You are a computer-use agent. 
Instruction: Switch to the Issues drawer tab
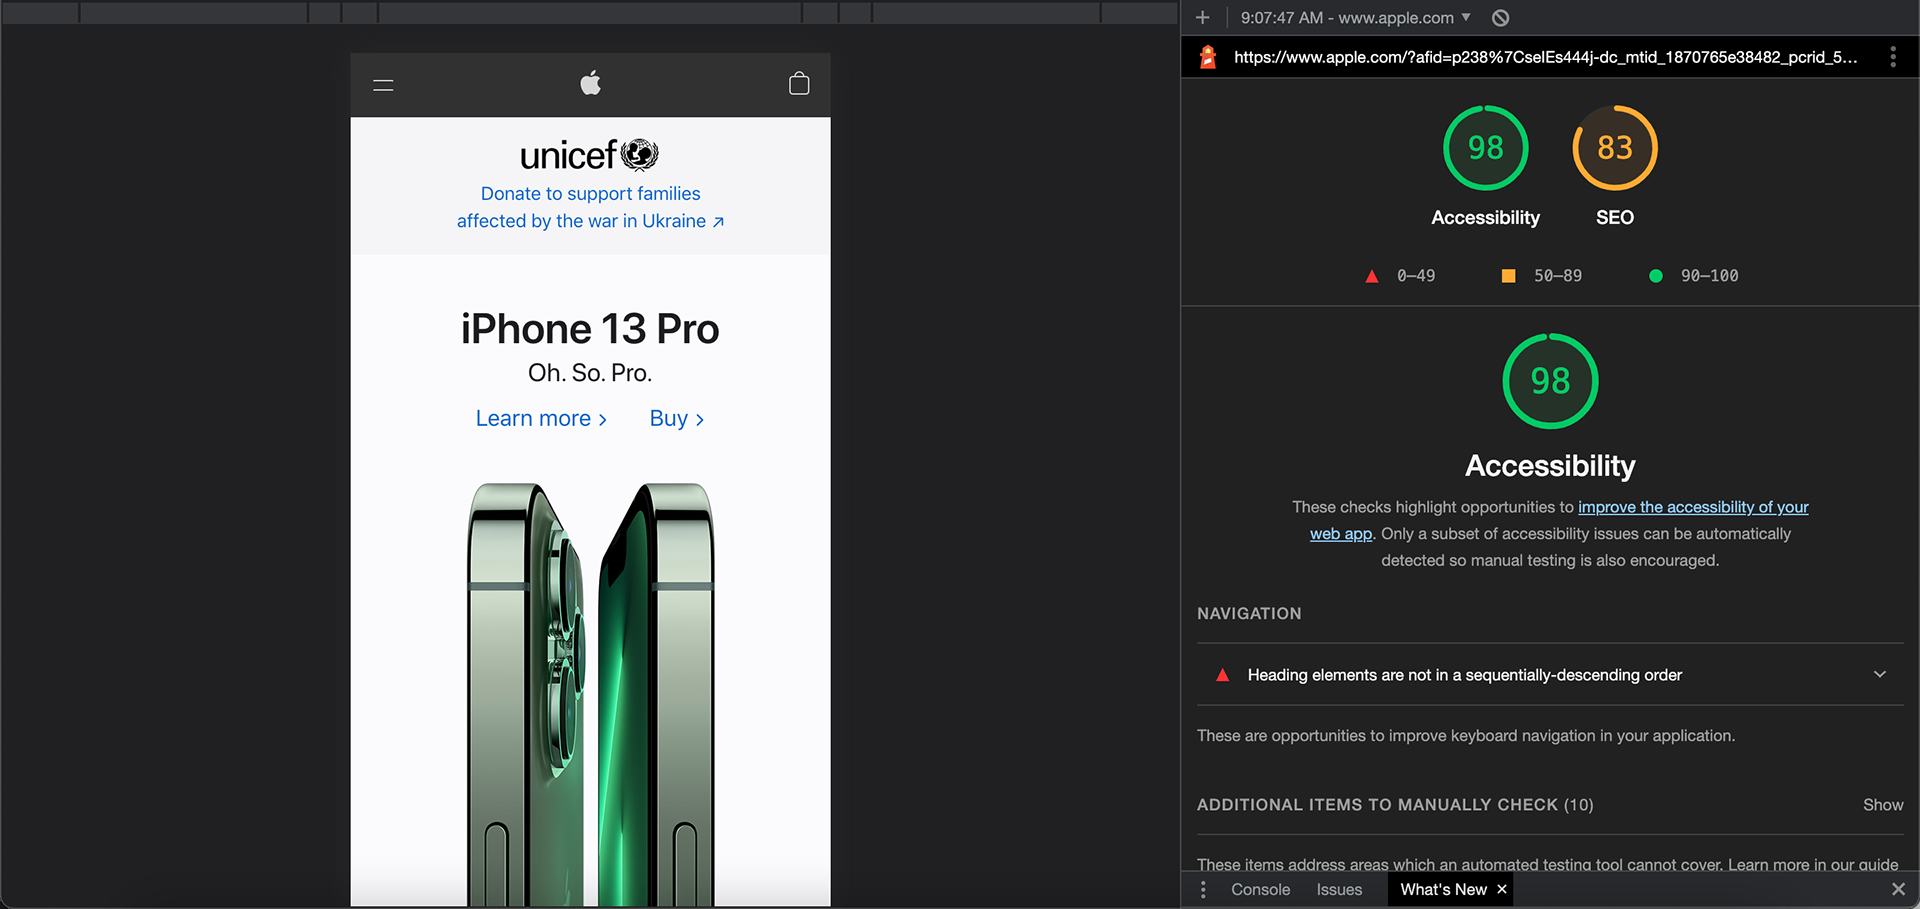tap(1339, 889)
